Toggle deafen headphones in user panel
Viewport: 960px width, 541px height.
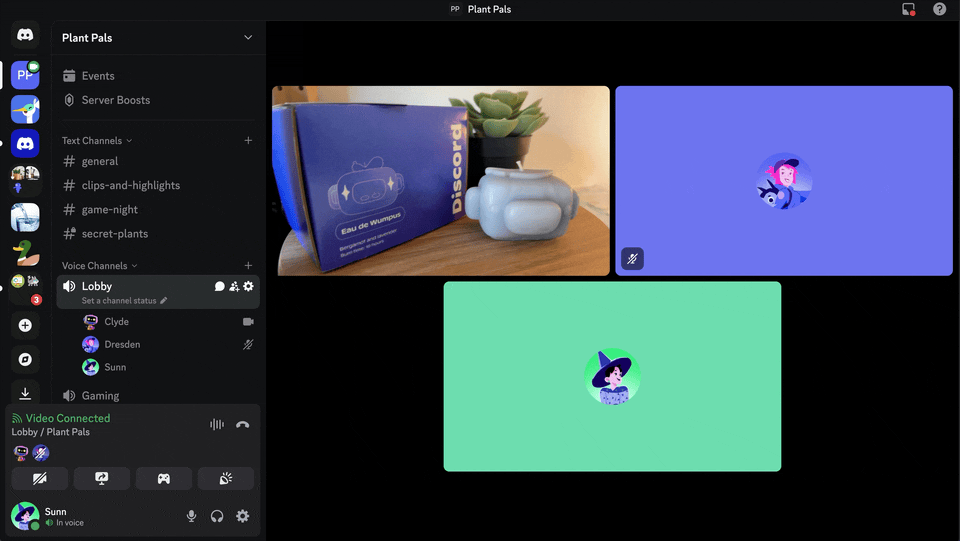click(217, 516)
